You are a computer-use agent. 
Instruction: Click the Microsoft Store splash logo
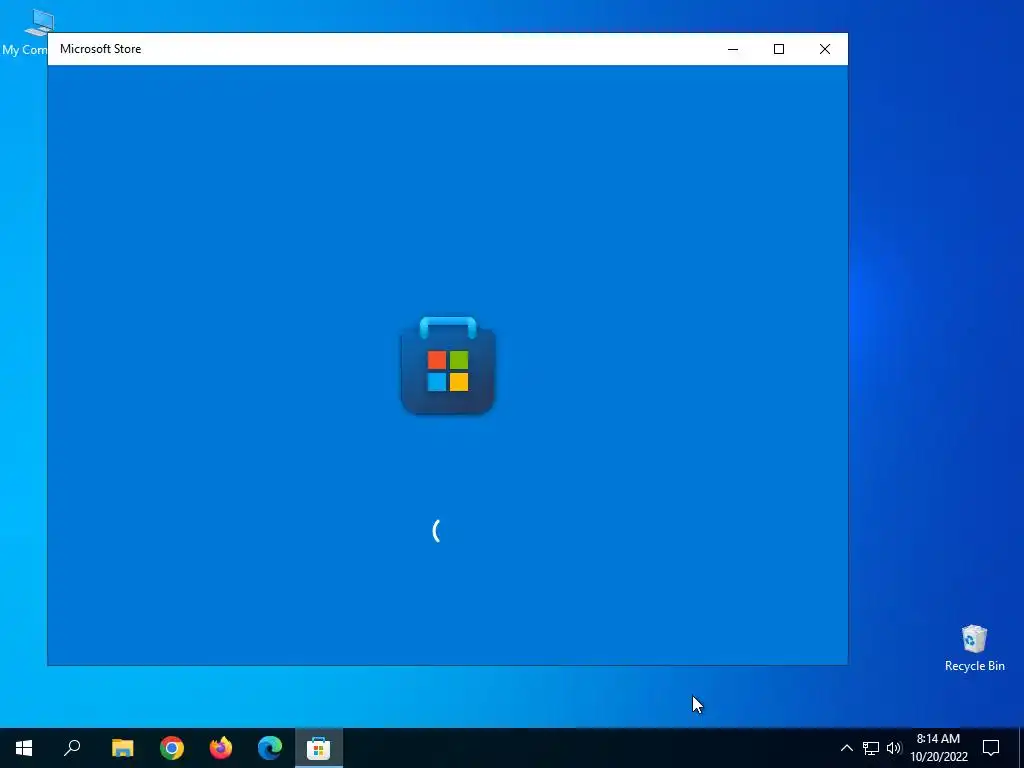[x=448, y=366]
